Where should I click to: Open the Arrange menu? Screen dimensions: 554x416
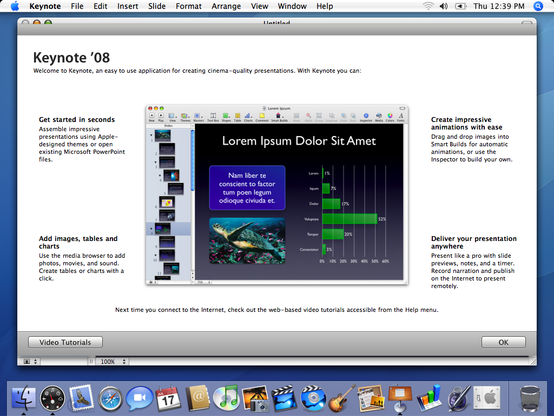(x=226, y=6)
